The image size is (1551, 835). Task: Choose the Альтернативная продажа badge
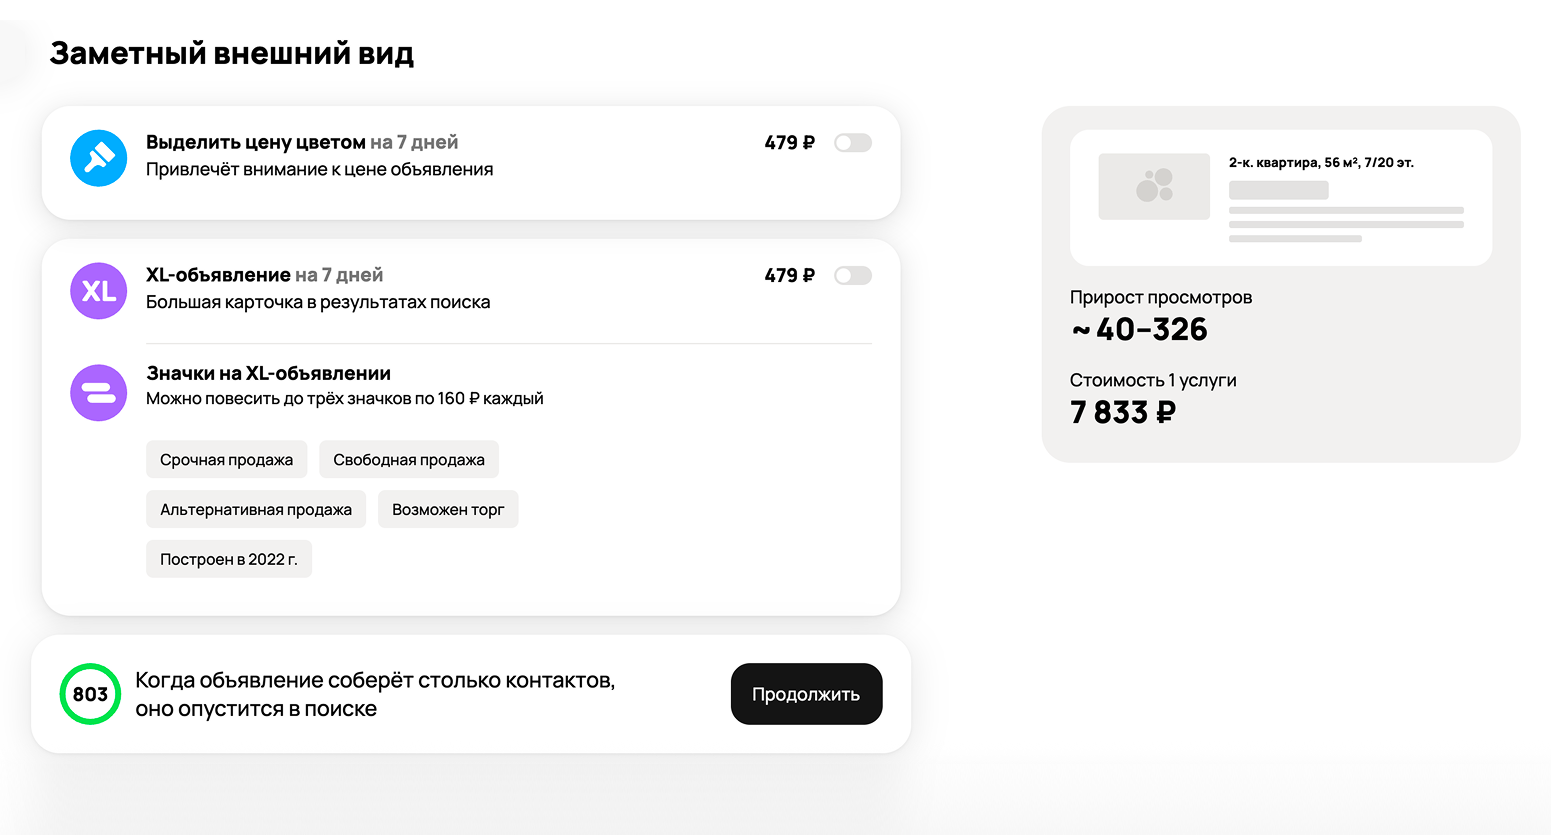coord(256,510)
